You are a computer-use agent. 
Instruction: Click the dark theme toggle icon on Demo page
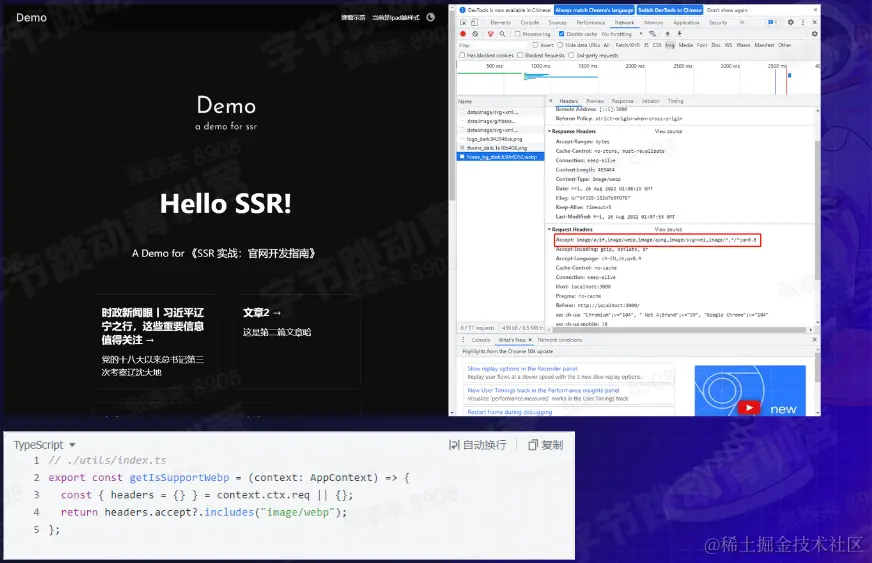(430, 17)
